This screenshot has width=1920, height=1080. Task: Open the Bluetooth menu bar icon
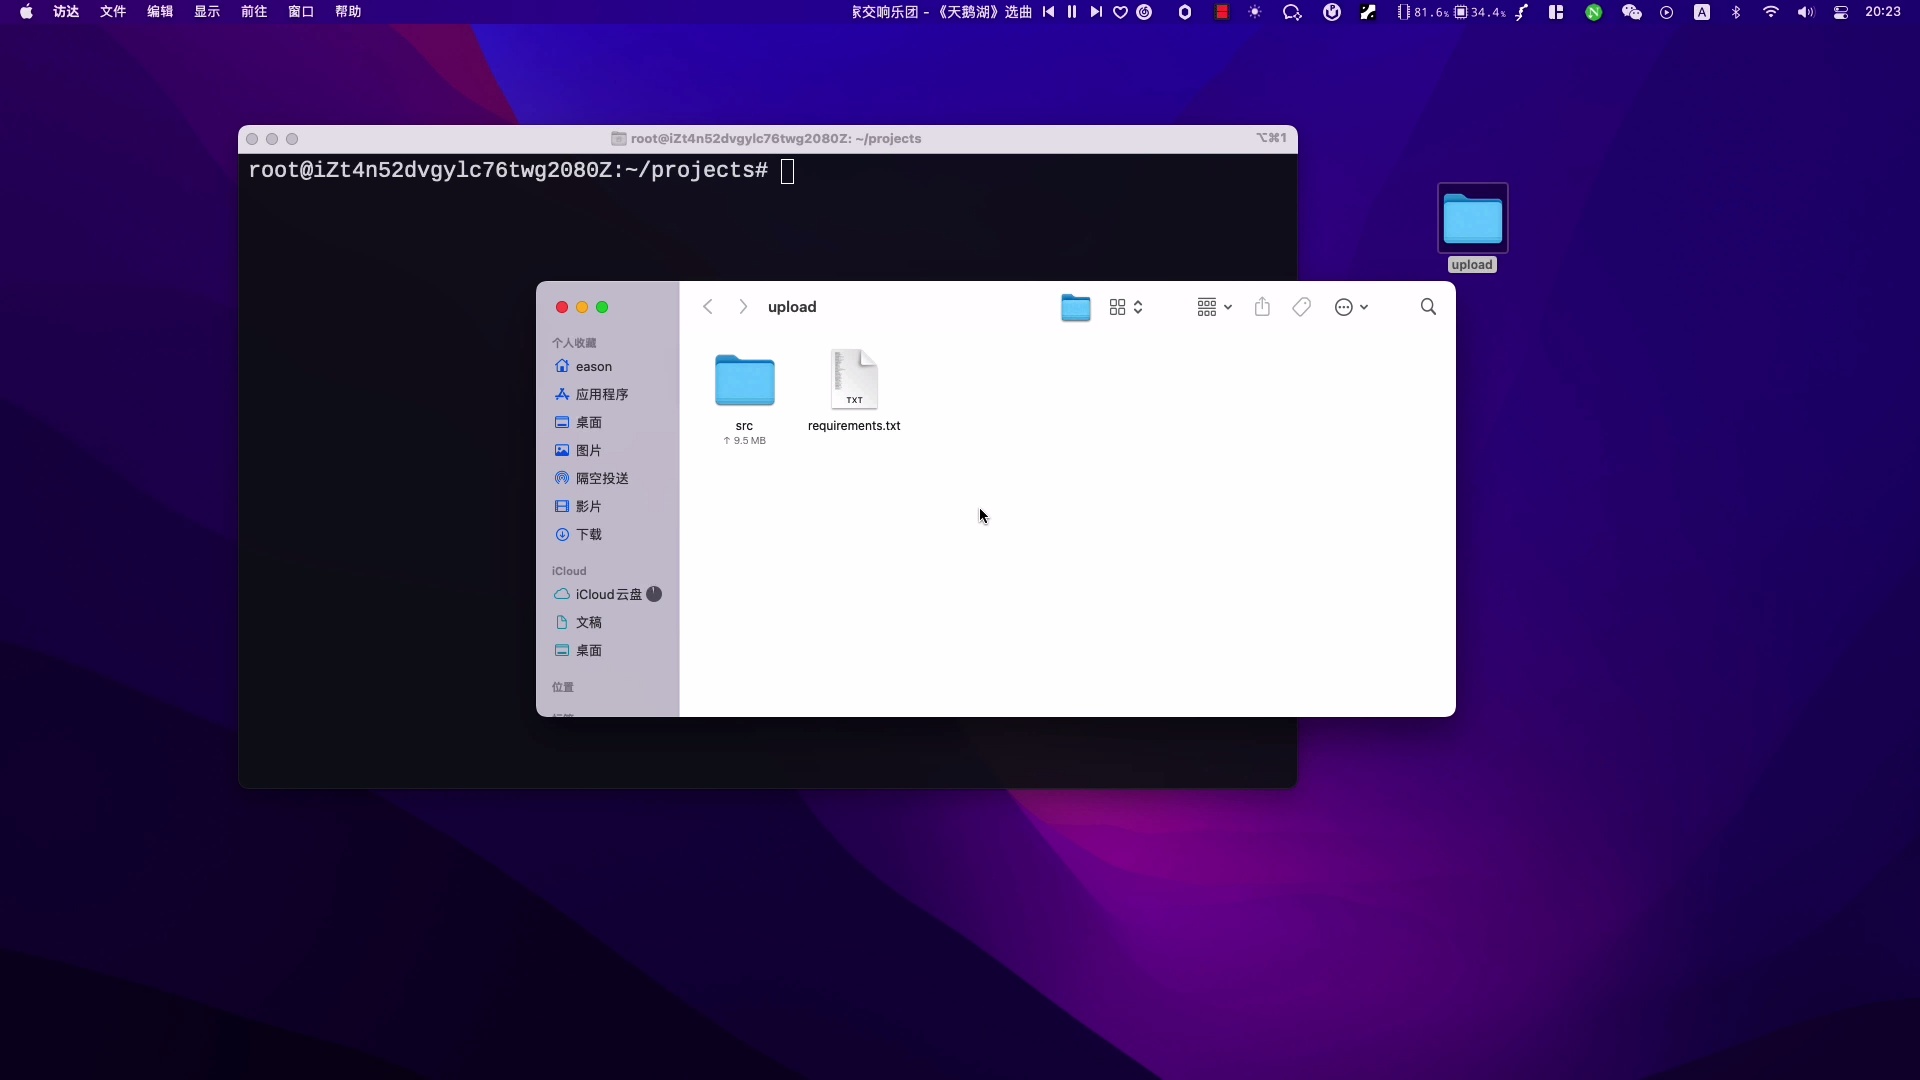1736,12
